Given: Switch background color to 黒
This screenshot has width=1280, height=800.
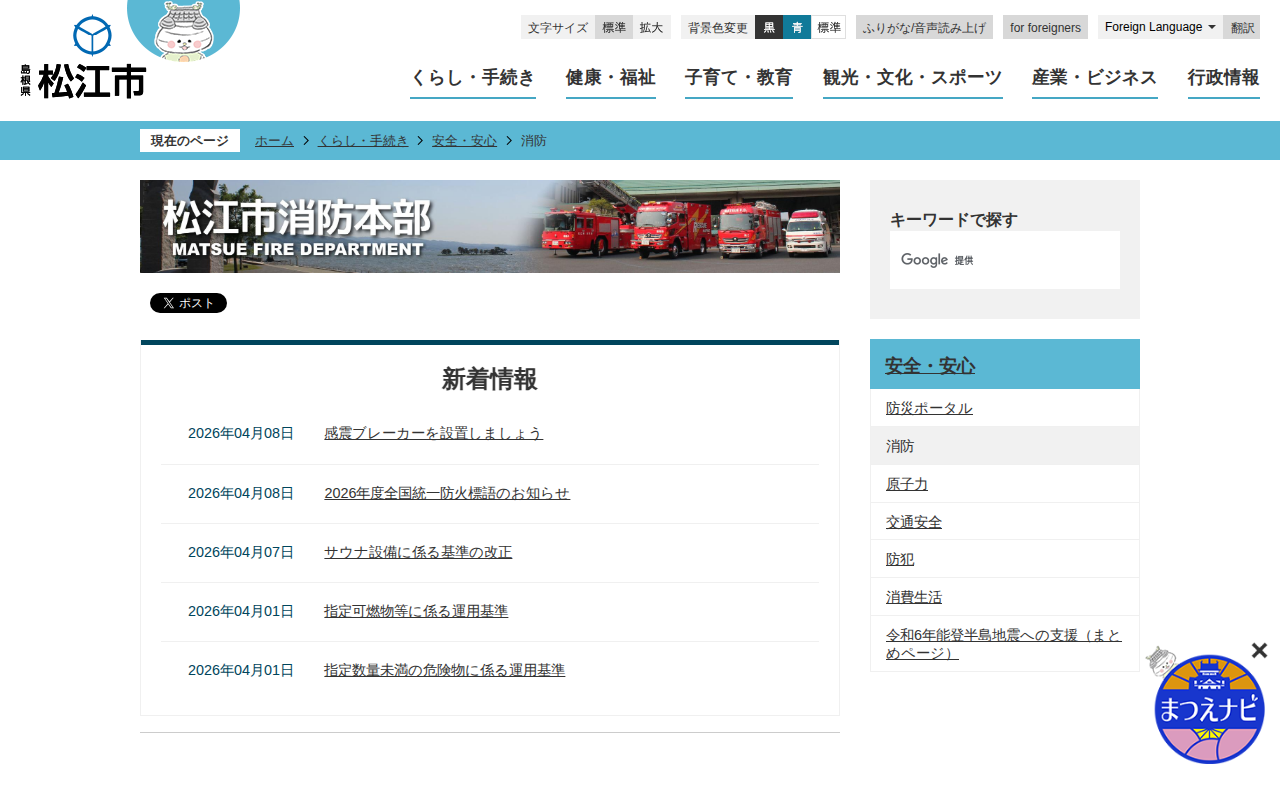Looking at the screenshot, I should 769,27.
